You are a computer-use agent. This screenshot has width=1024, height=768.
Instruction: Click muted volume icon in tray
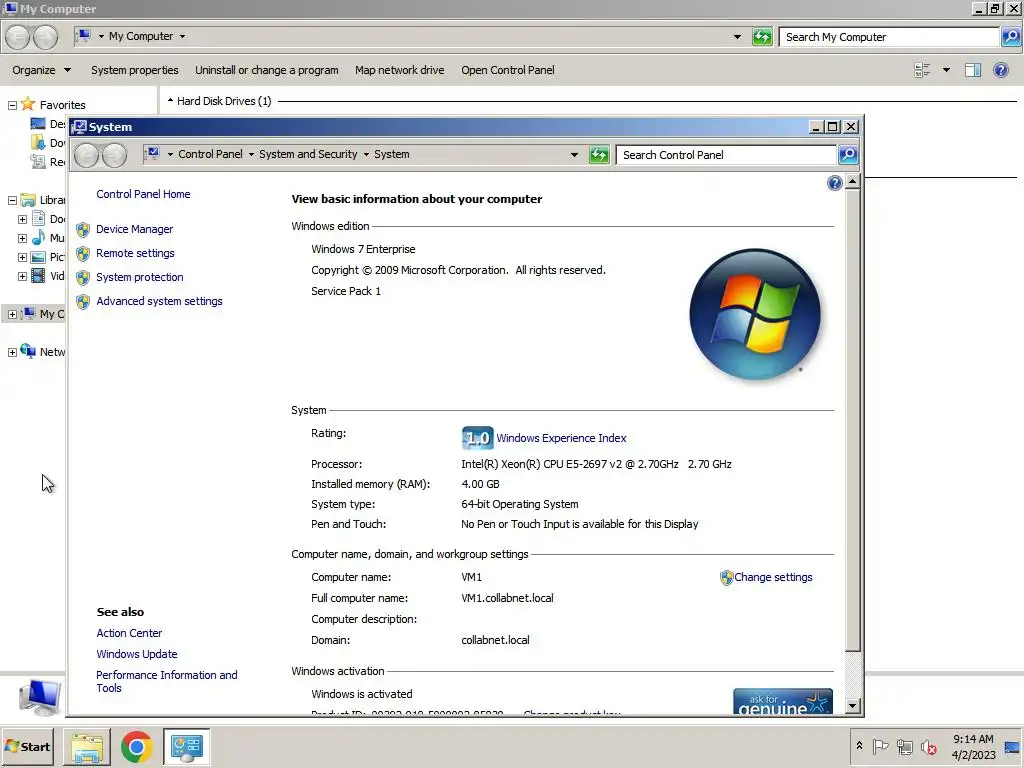[x=928, y=746]
